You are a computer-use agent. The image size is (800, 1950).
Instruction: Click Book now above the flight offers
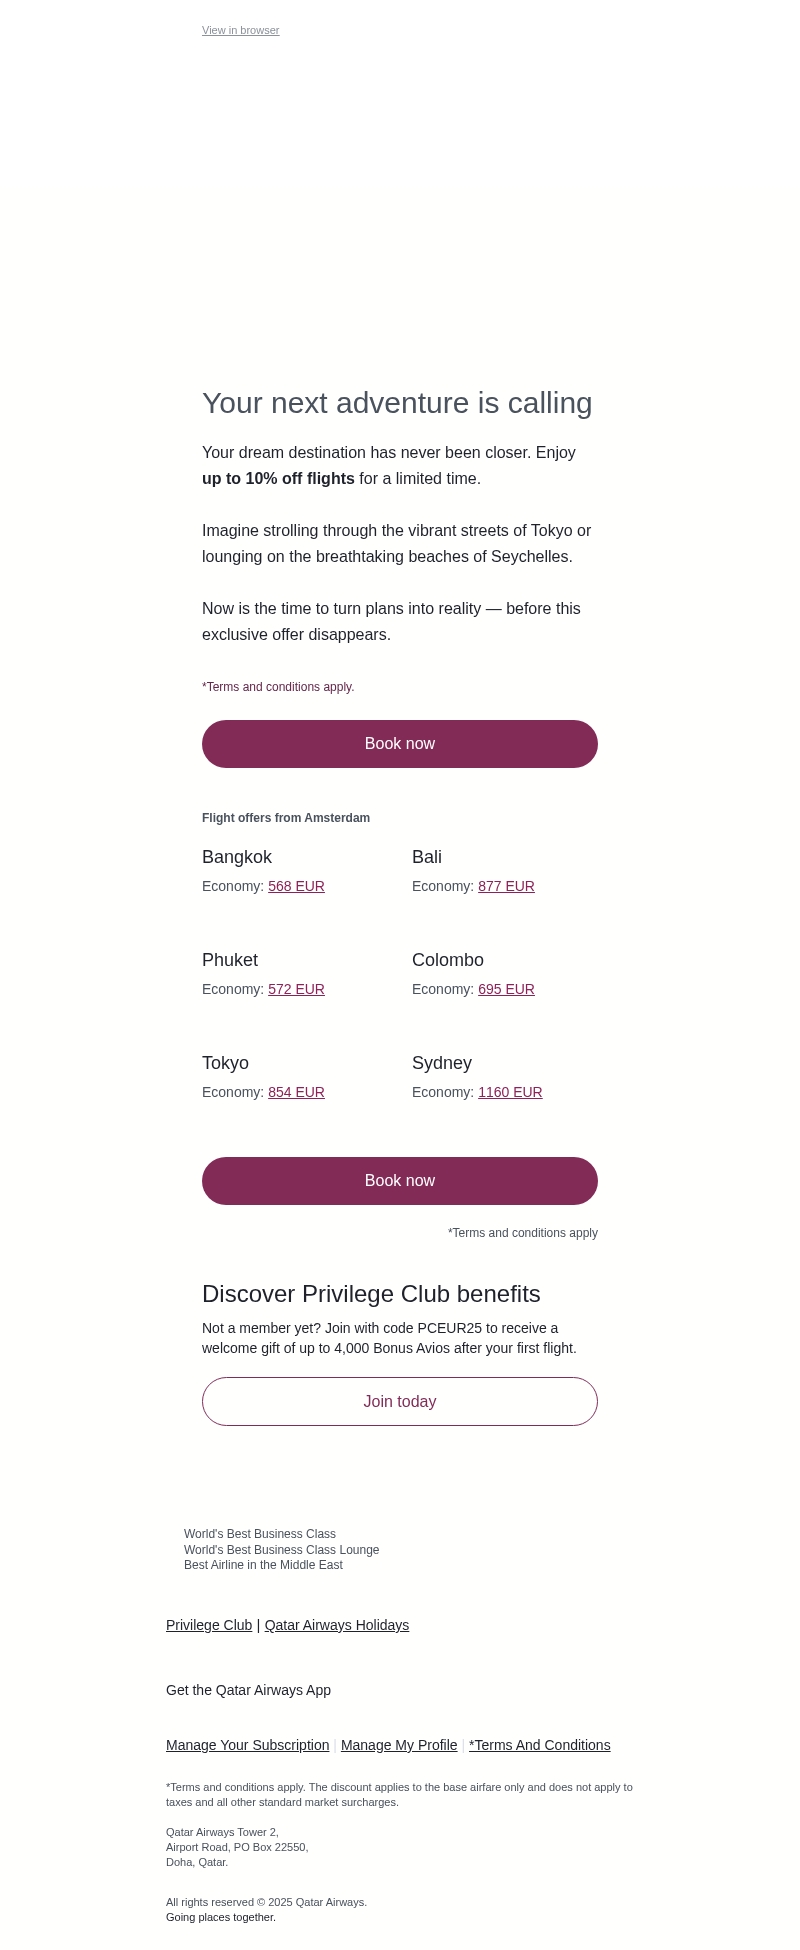click(x=400, y=744)
